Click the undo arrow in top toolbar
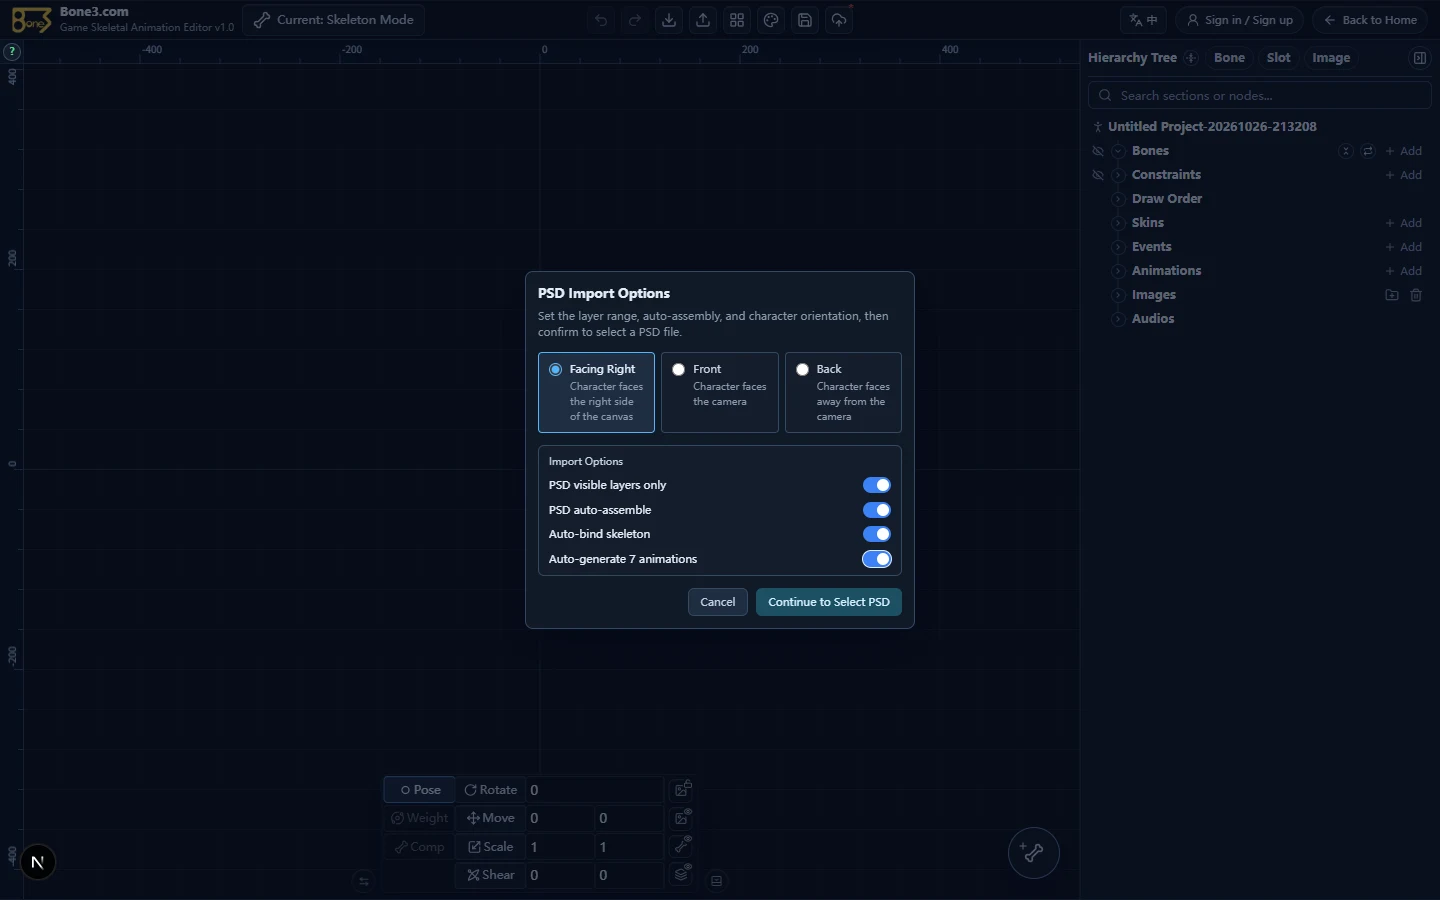 pos(601,20)
